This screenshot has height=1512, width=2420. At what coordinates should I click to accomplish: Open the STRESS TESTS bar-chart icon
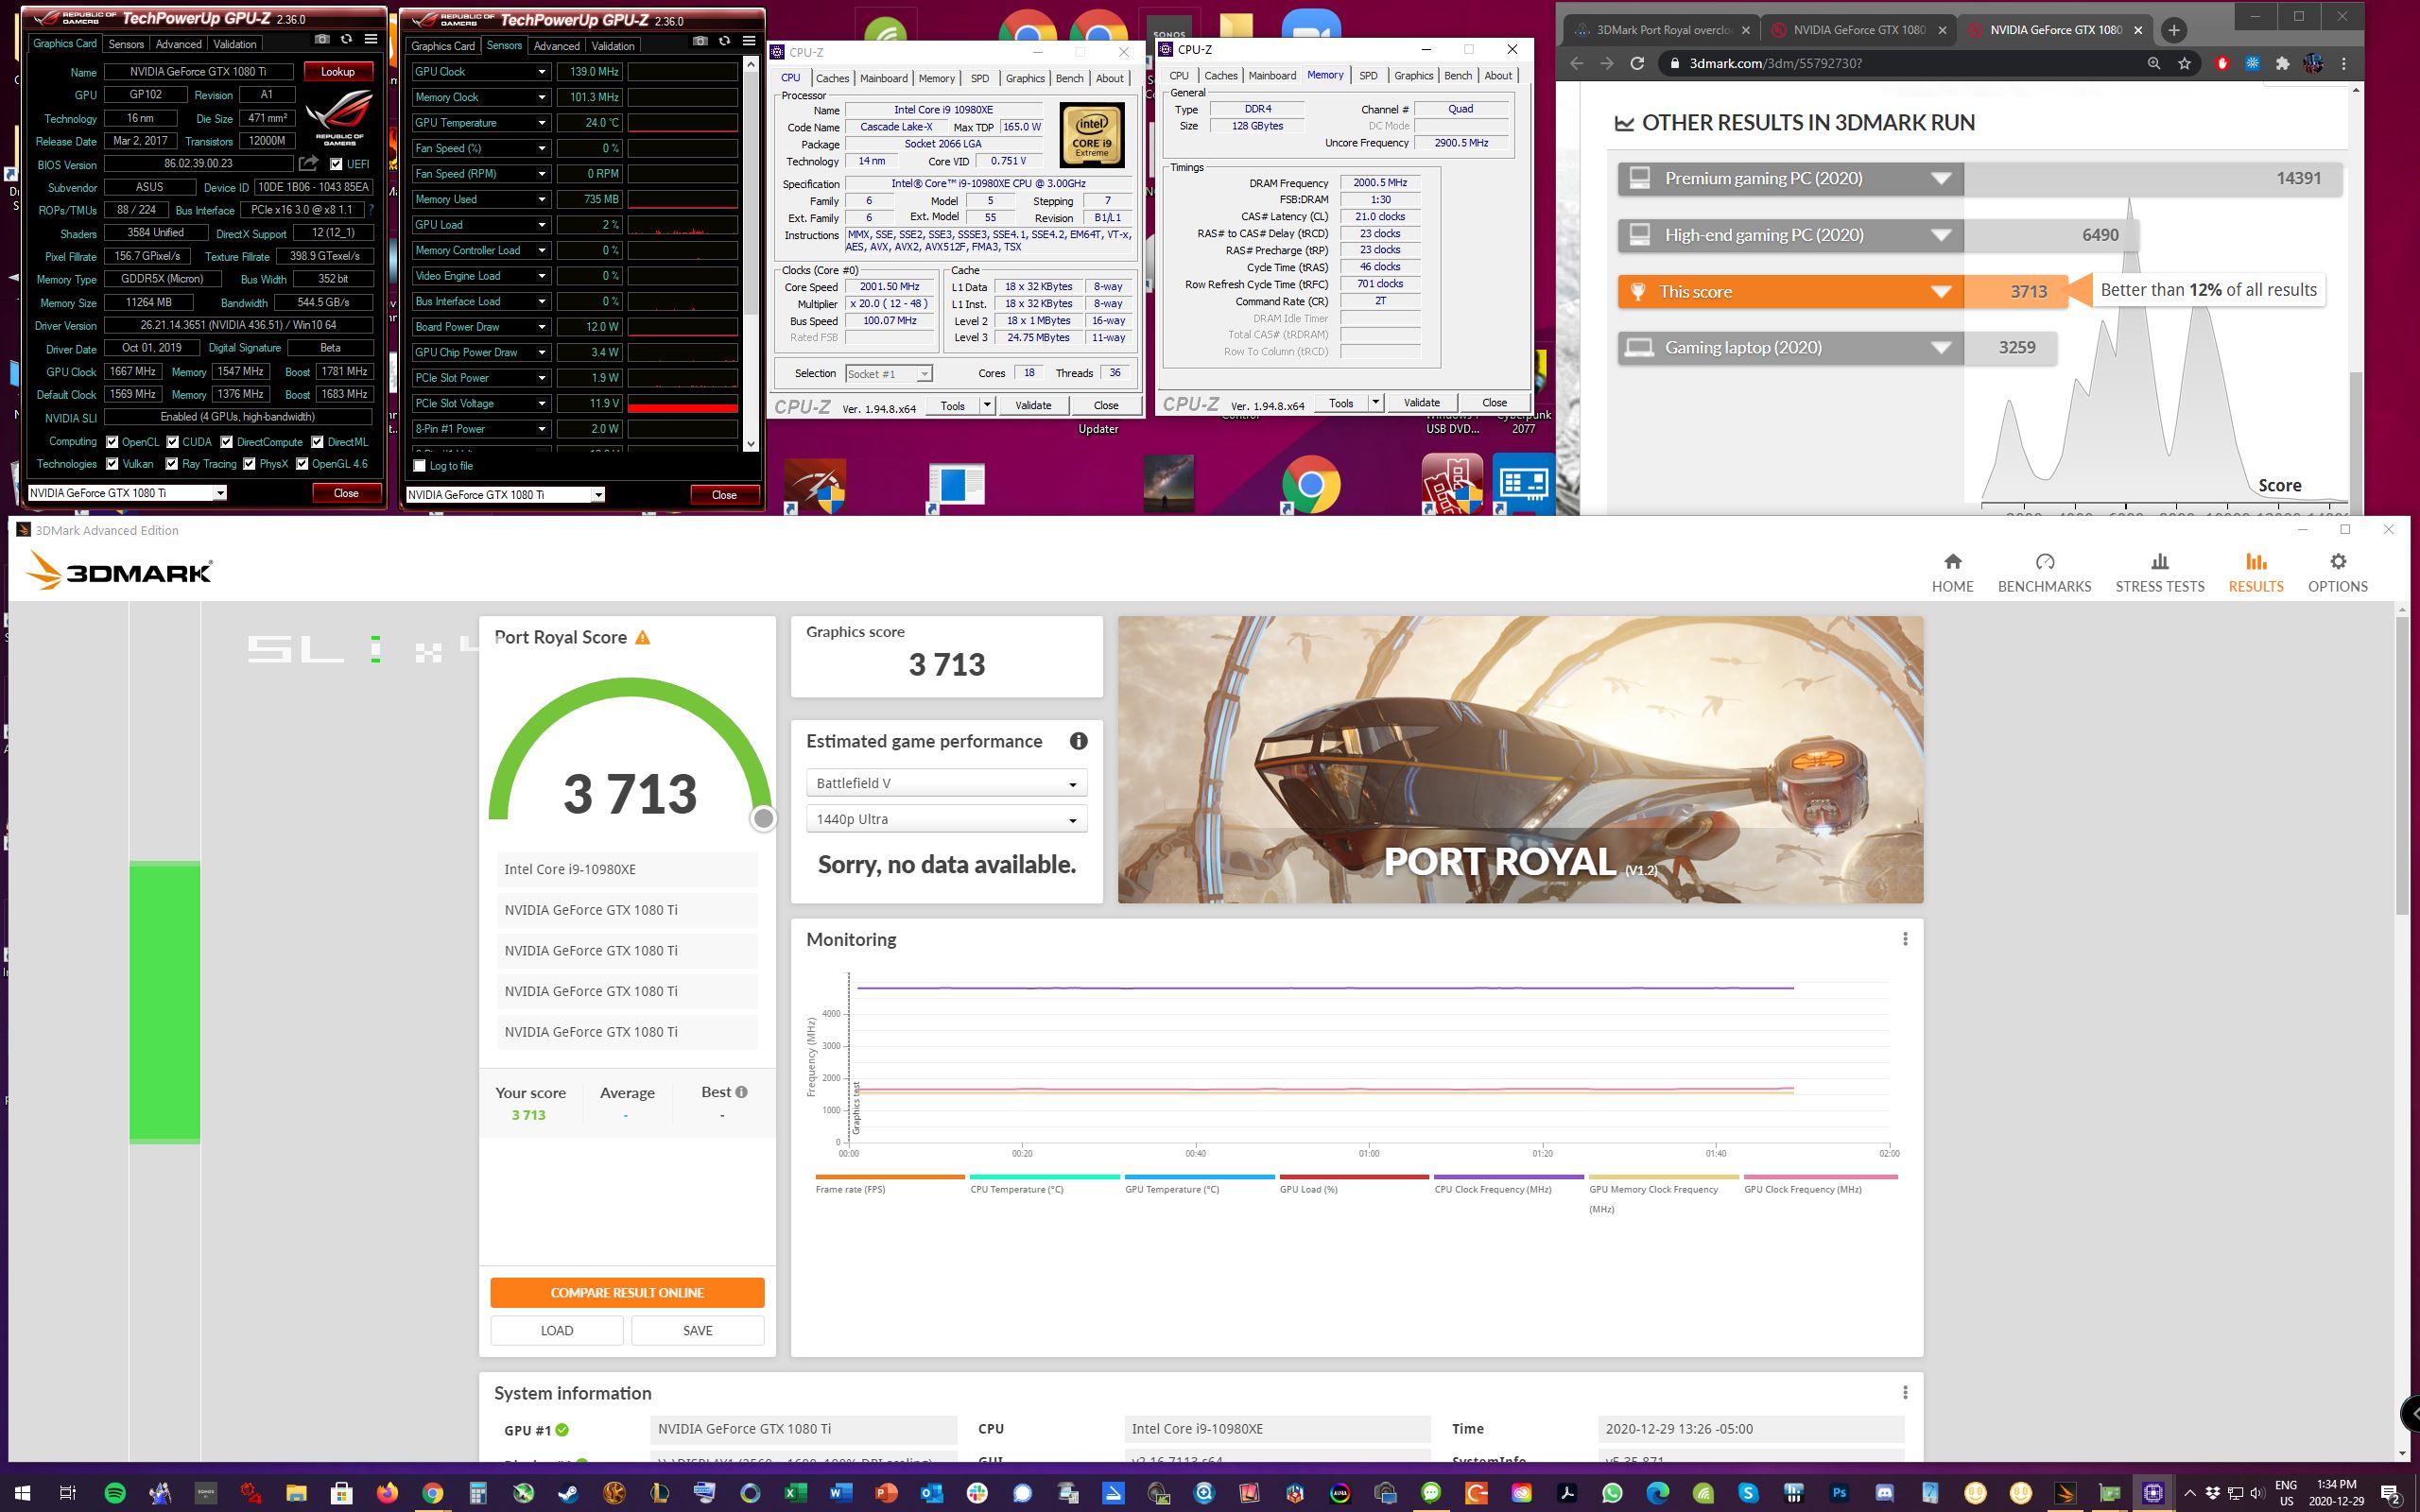coord(2159,561)
